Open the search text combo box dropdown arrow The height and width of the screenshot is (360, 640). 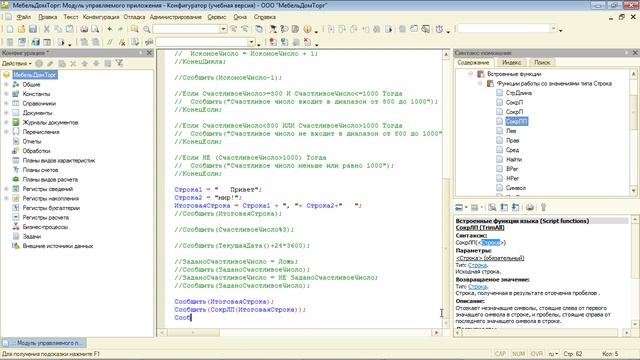click(223, 29)
